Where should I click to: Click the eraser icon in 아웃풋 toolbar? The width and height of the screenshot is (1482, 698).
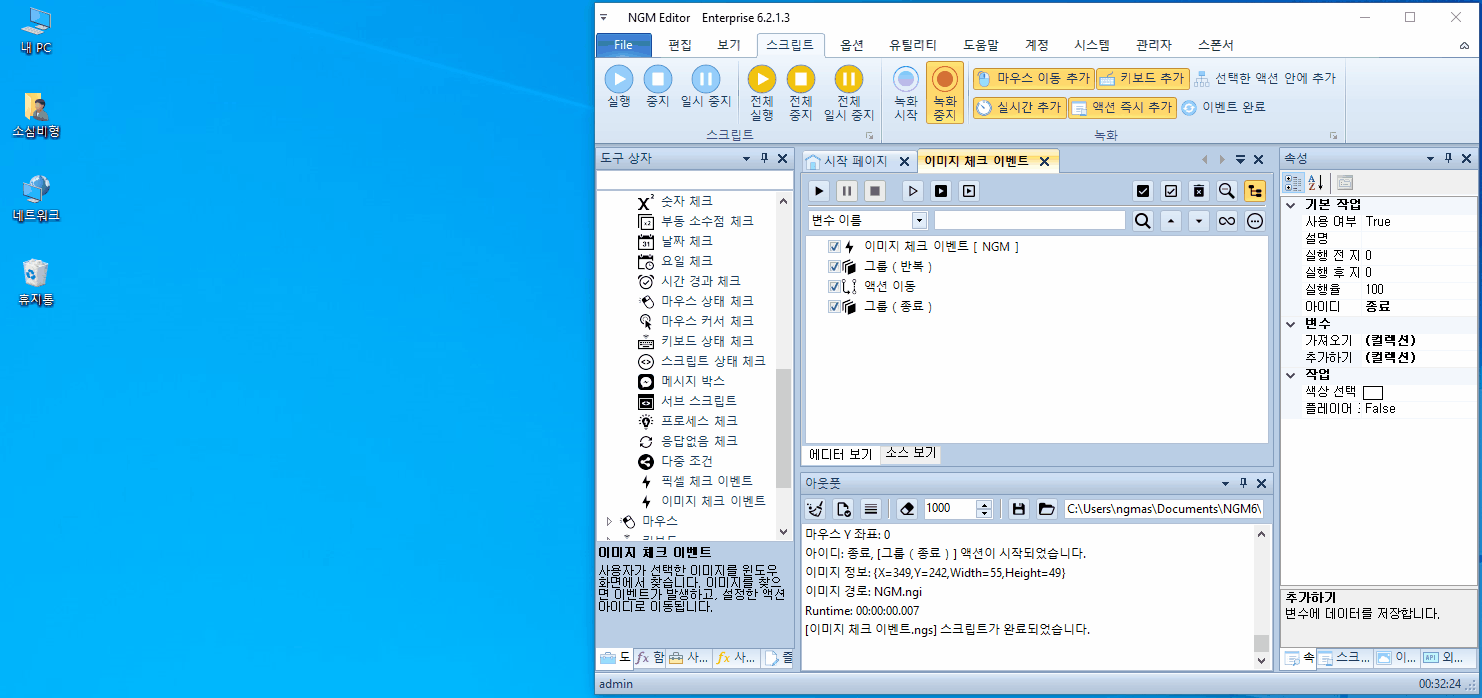point(907,509)
